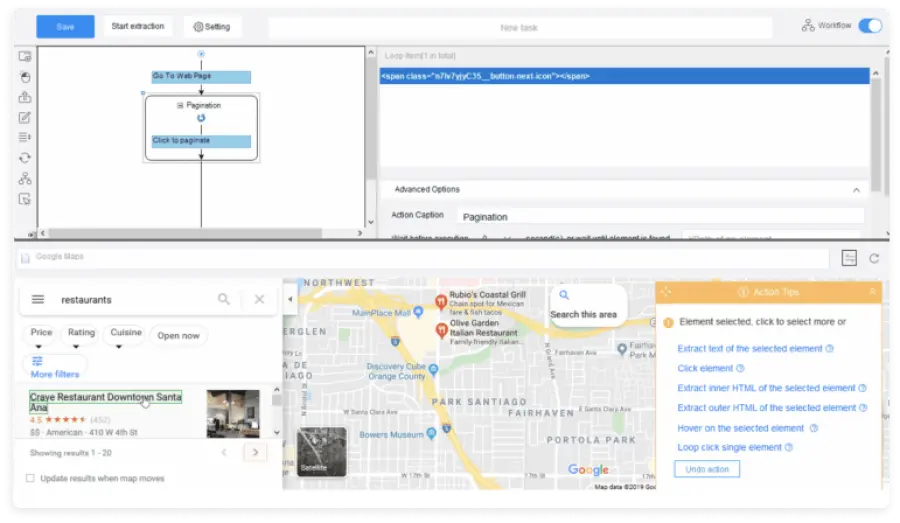
Task: Click Rubio's Coastal Grill map pin
Action: point(441,301)
